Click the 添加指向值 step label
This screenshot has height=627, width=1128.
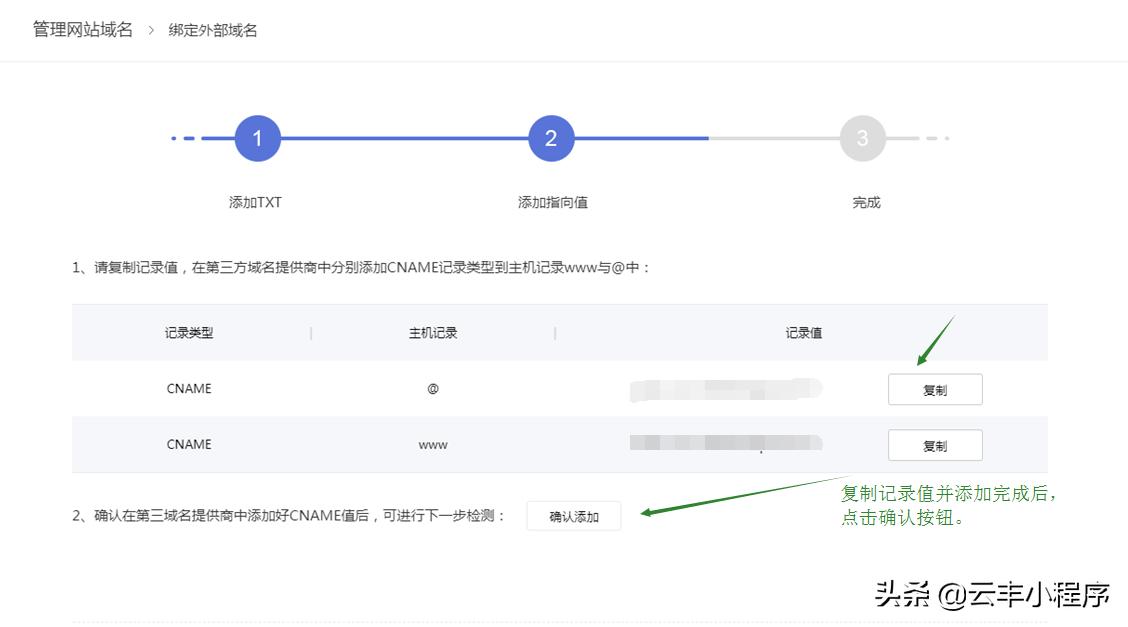pos(550,202)
